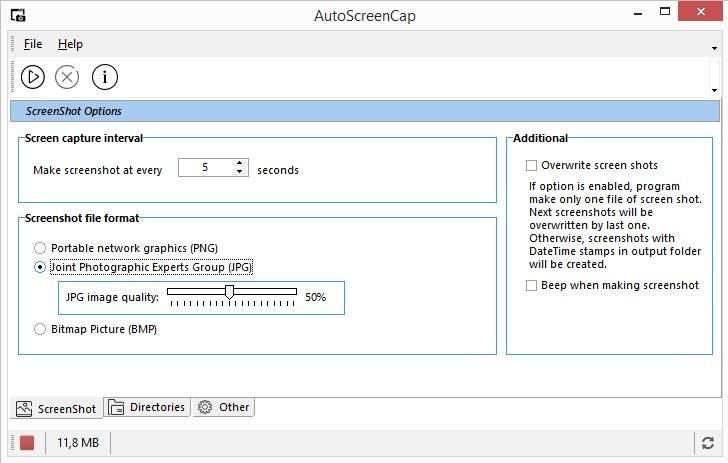Open the Help menu
This screenshot has height=463, width=728.
(x=70, y=44)
